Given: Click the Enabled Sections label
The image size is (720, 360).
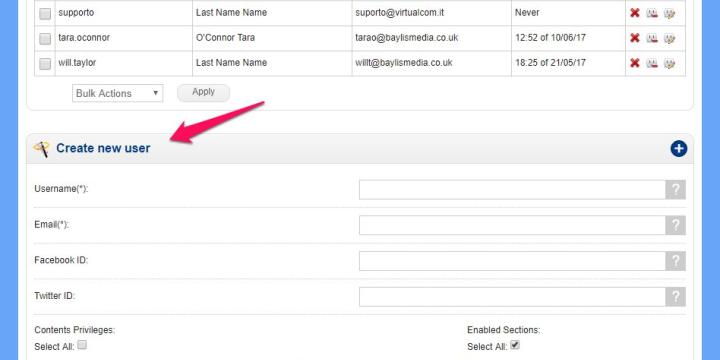Looking at the screenshot, I should [x=504, y=330].
